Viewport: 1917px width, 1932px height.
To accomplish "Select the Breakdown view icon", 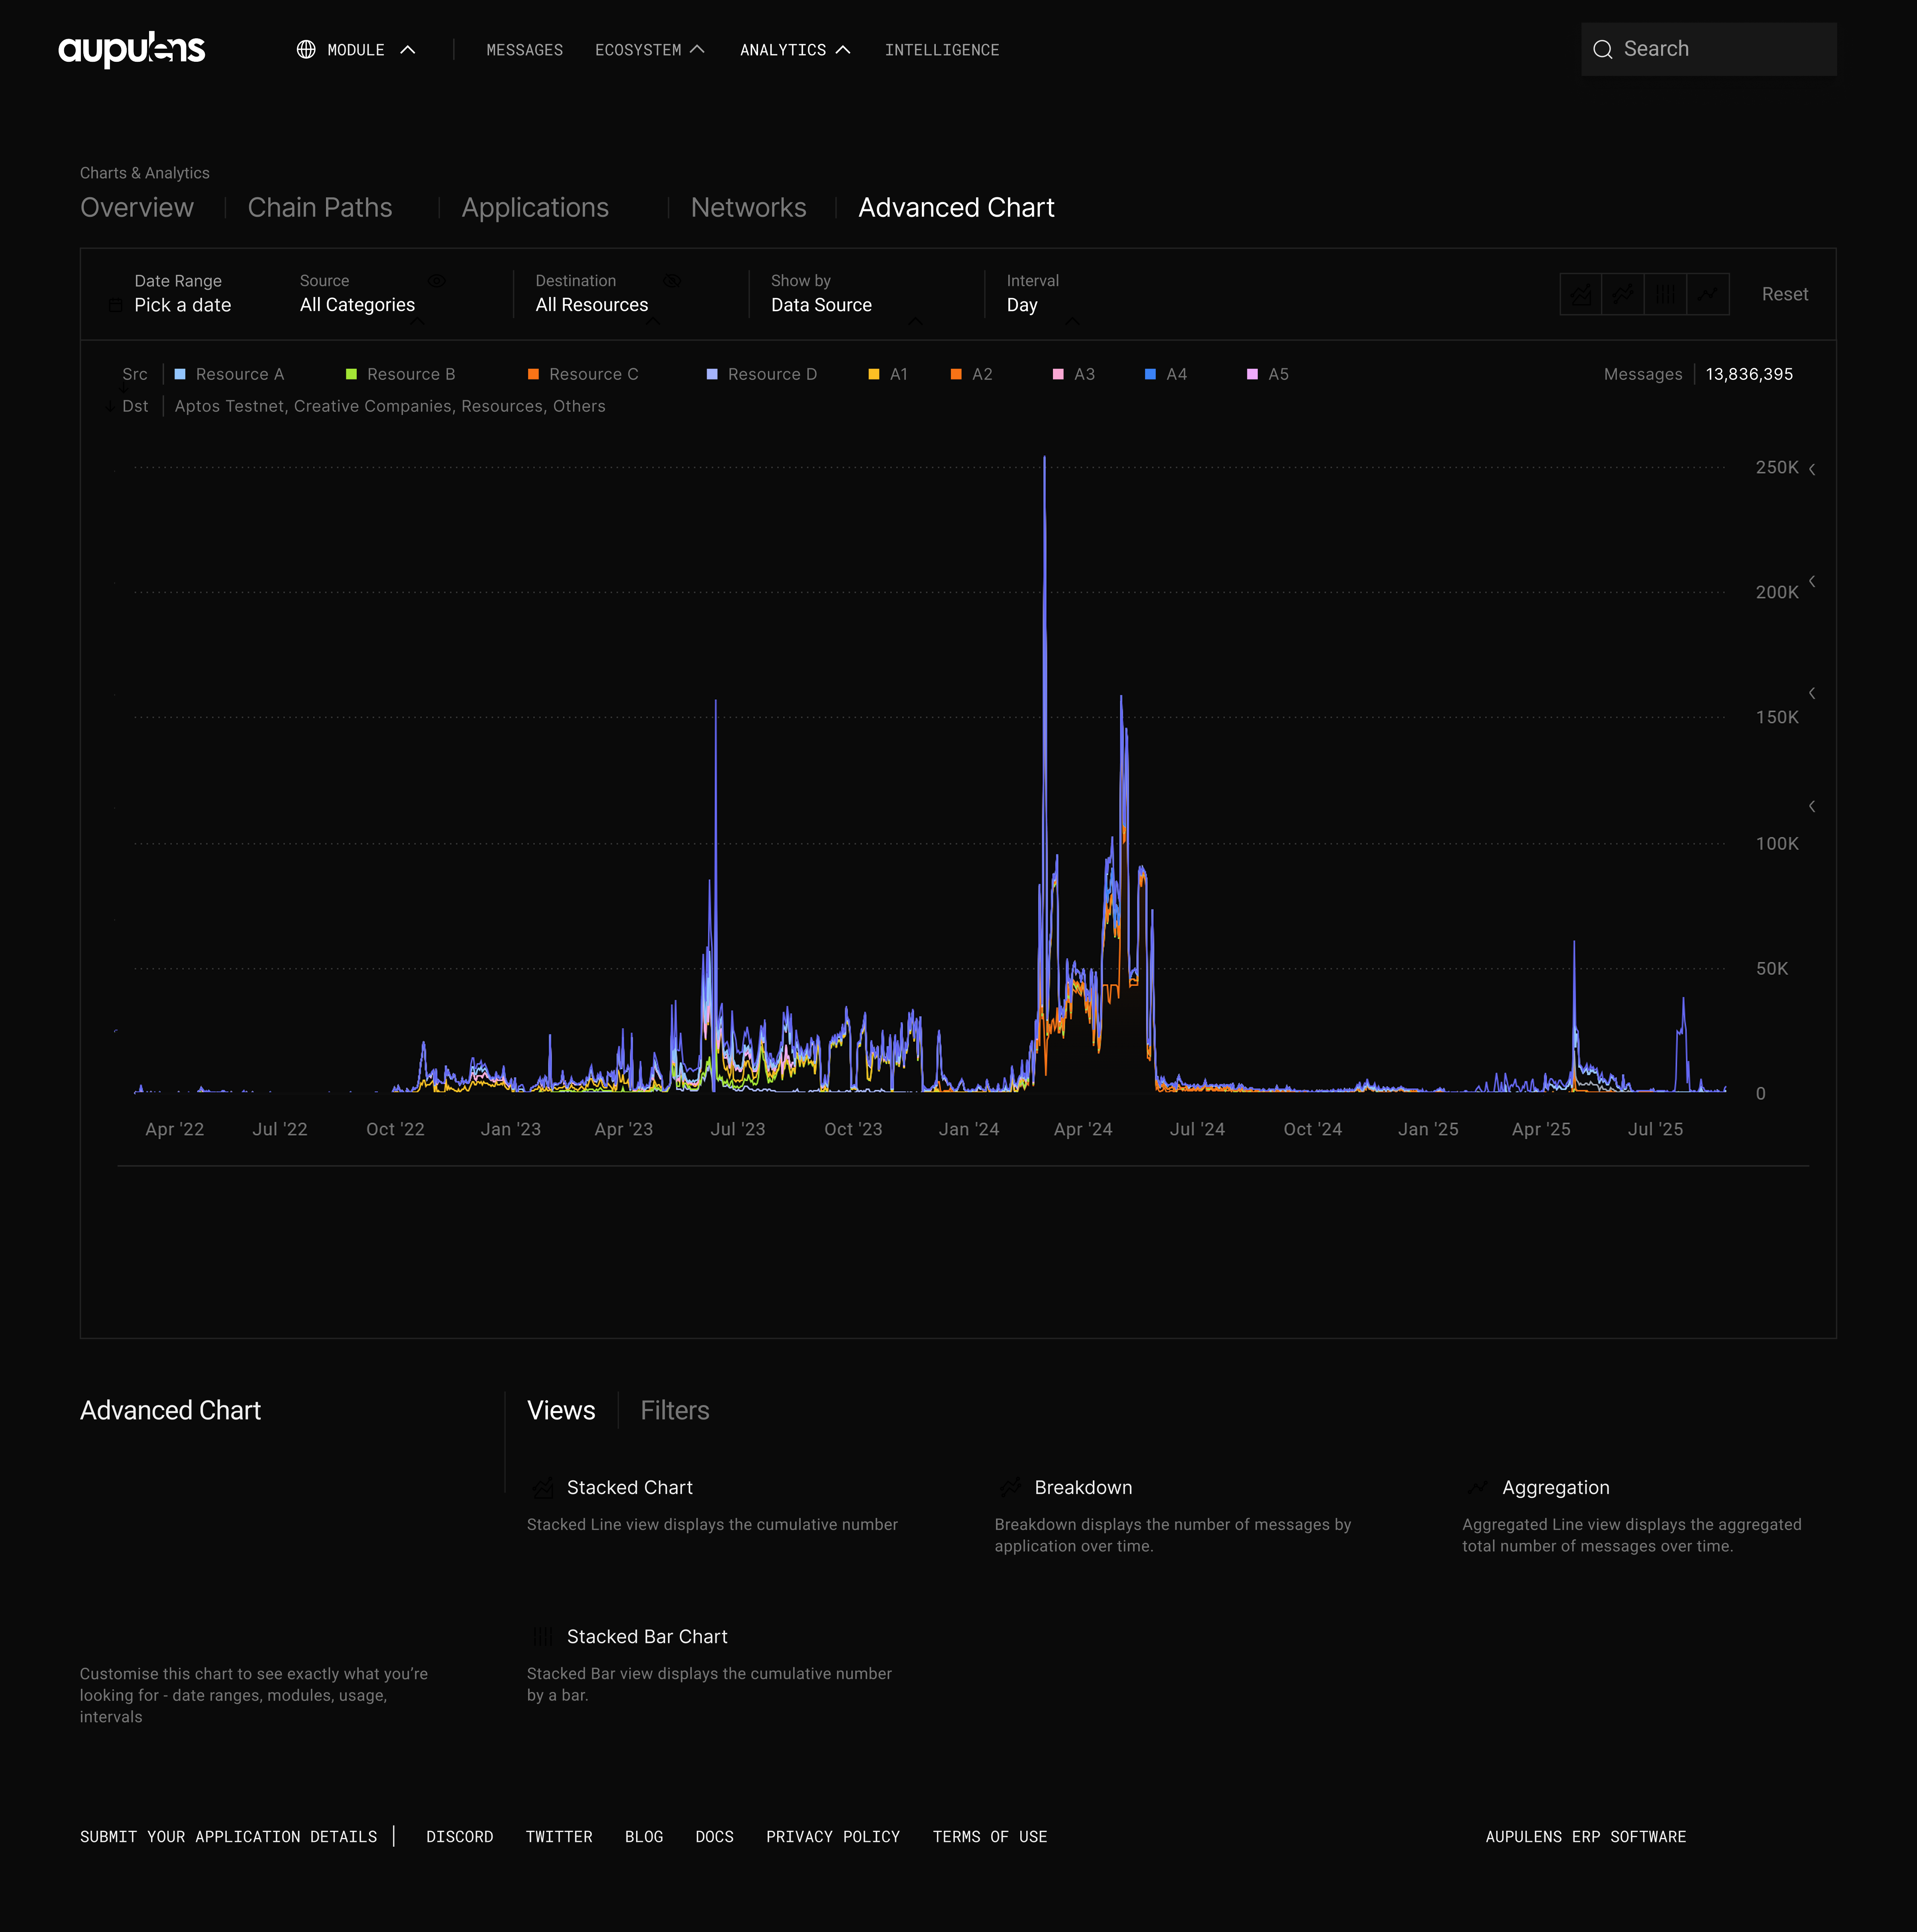I will pos(1623,294).
